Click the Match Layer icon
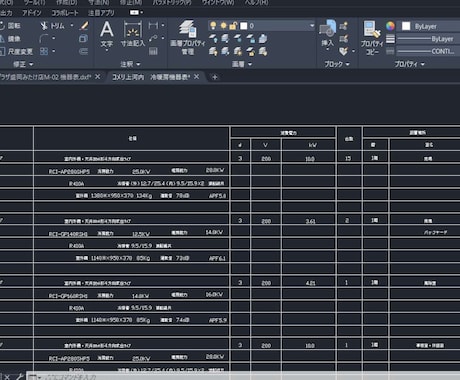460x380 pixels. (263, 51)
